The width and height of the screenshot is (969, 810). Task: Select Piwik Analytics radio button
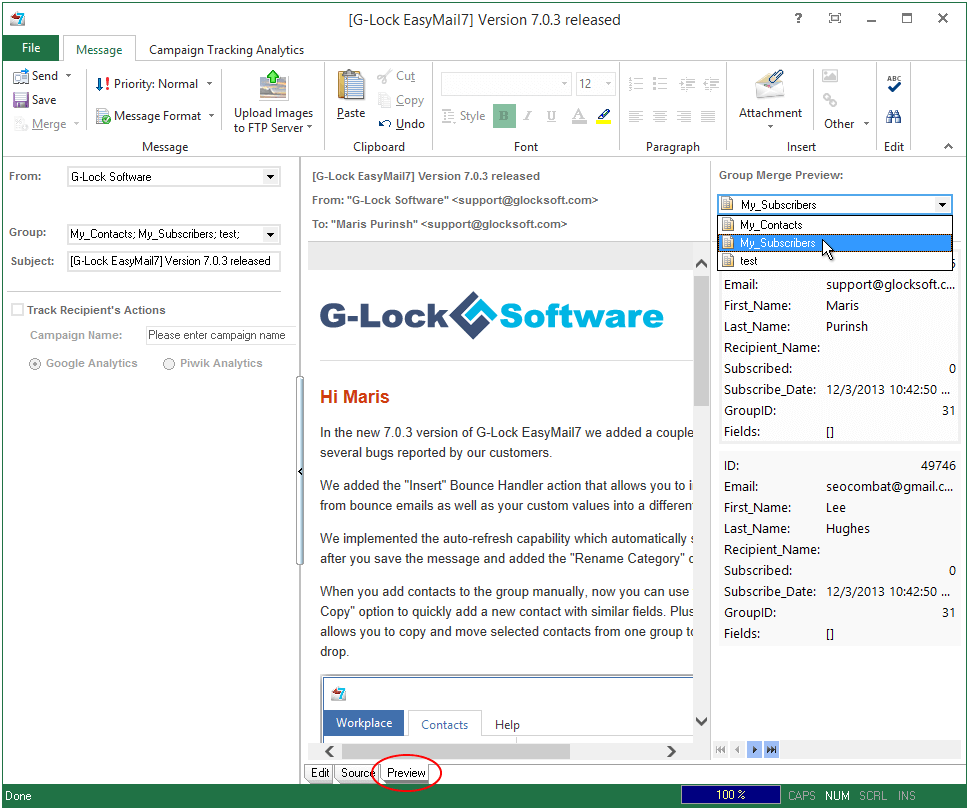pyautogui.click(x=169, y=364)
